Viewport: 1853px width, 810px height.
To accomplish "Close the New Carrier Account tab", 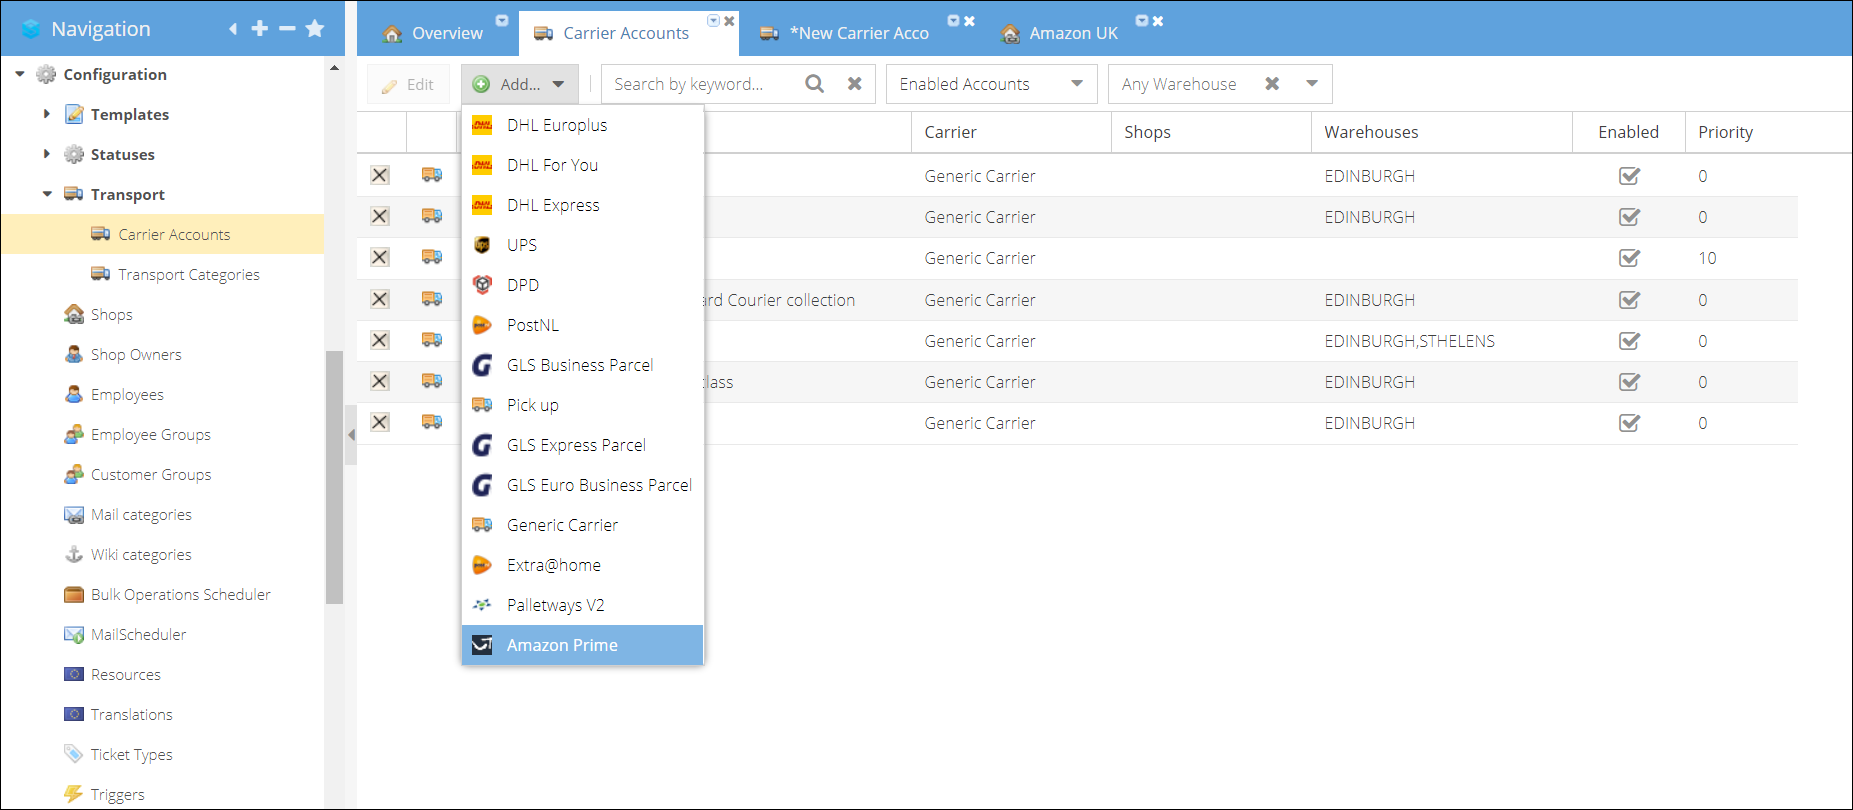I will (969, 21).
